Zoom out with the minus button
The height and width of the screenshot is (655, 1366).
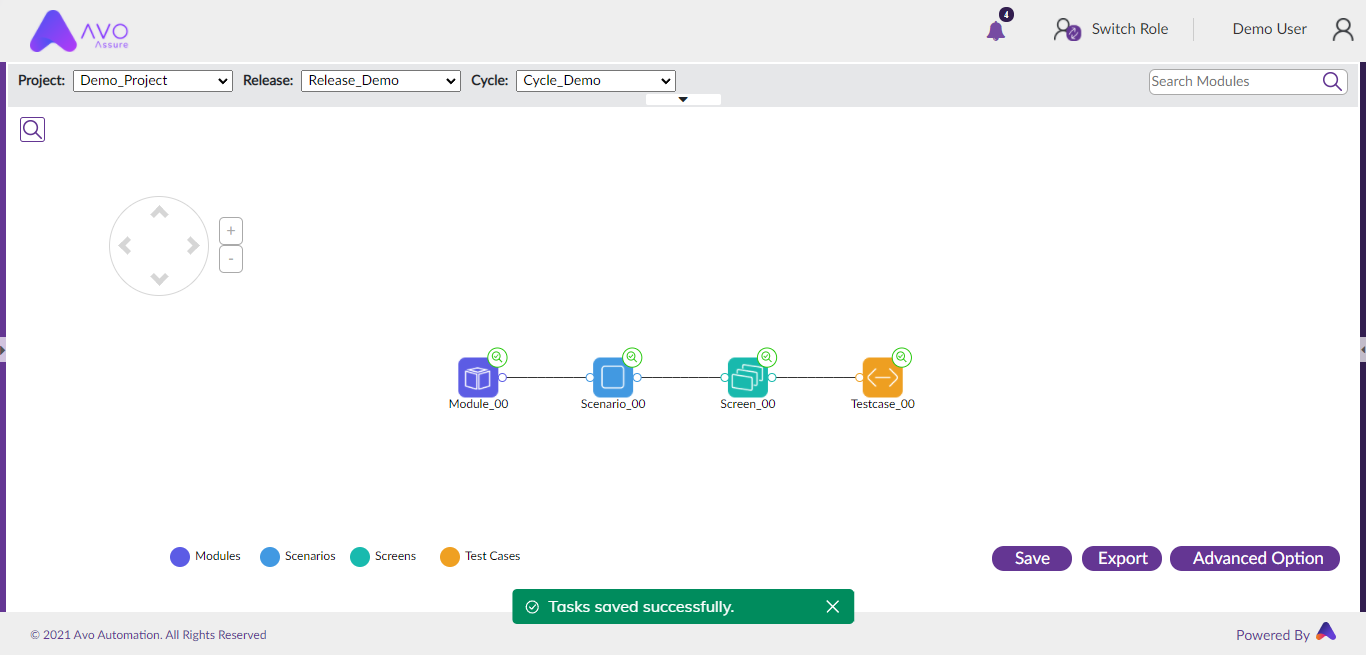pos(231,259)
